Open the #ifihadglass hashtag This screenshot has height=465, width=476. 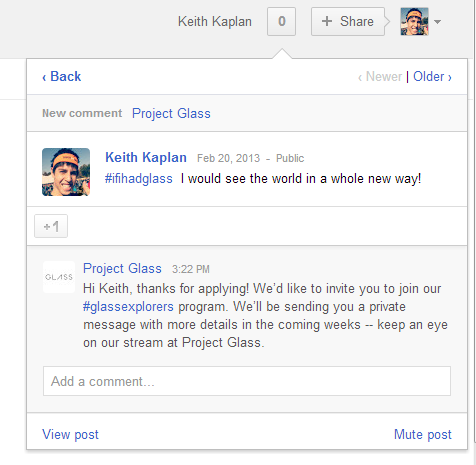(x=139, y=179)
